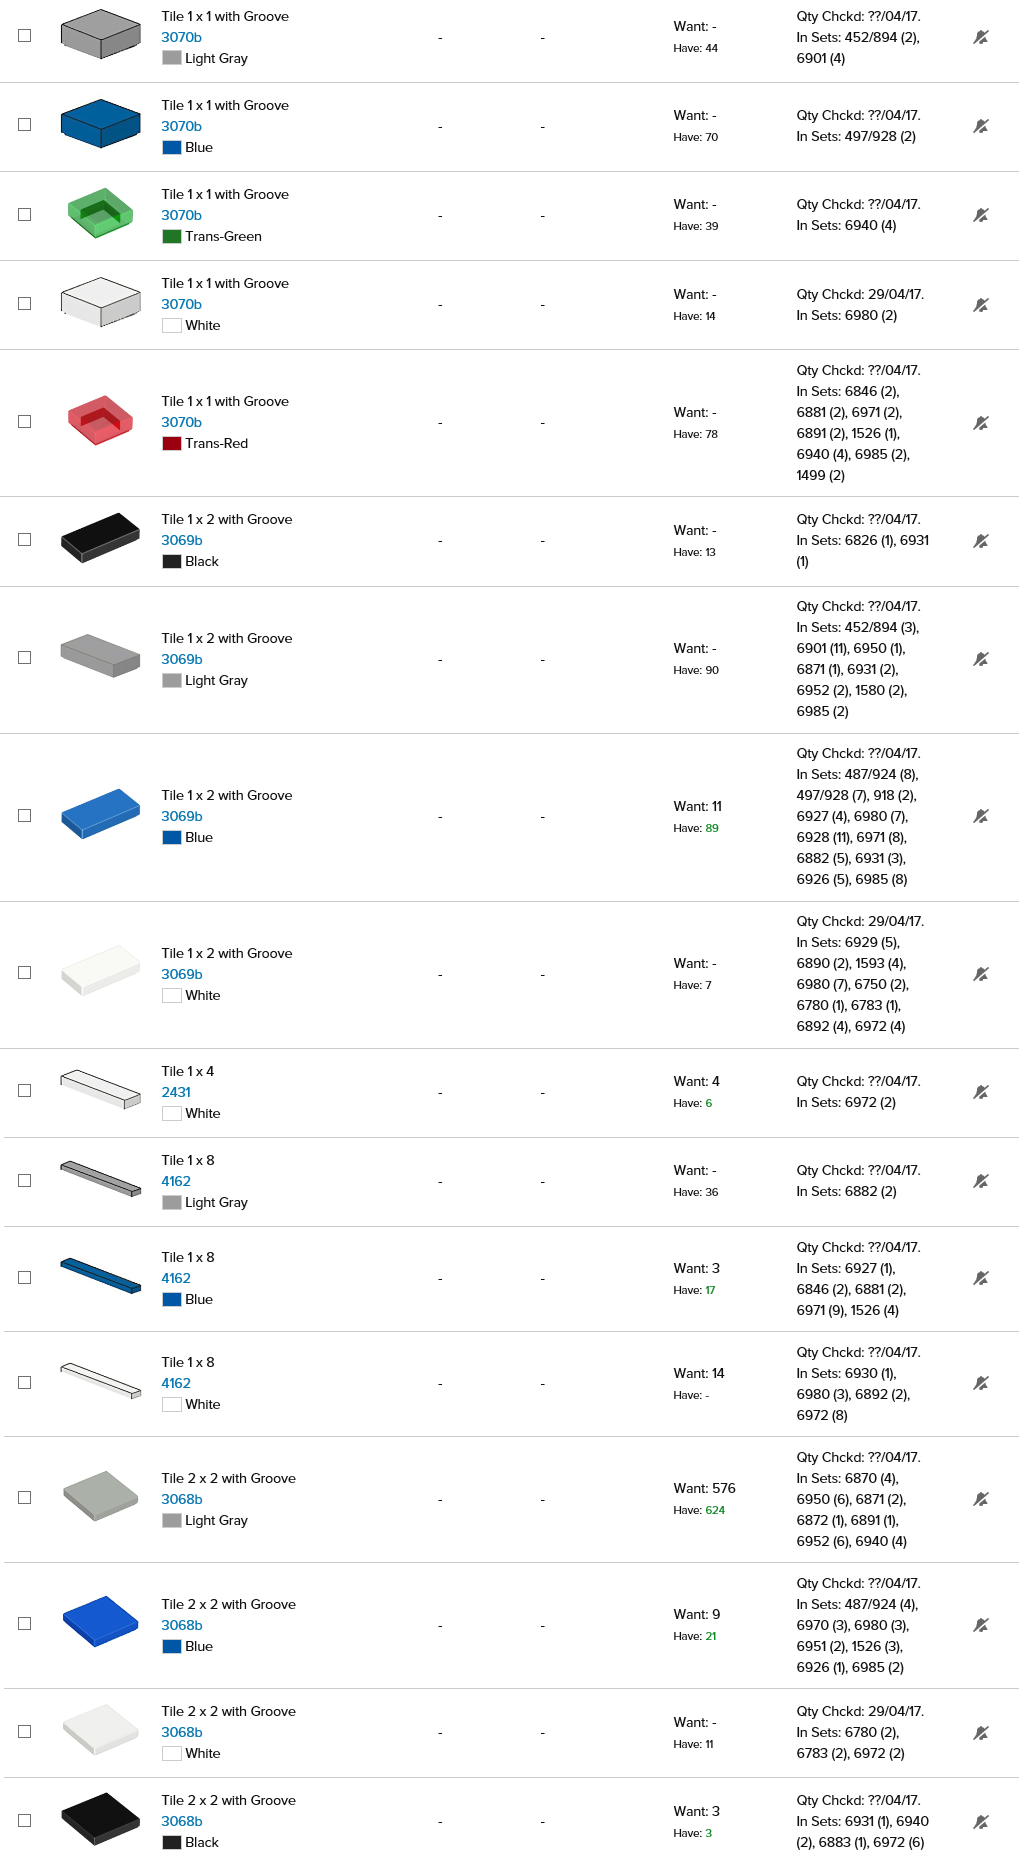The image size is (1019, 1859).
Task: Open 3069b link for White Tile 1 x 2
Action: pos(181,974)
